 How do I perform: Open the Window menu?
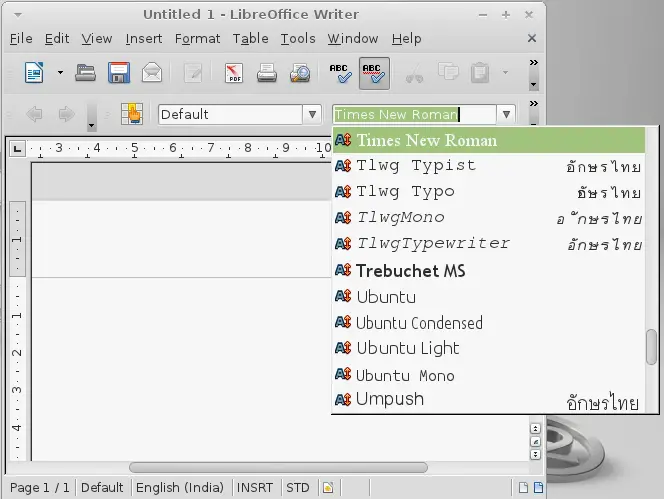pos(352,39)
